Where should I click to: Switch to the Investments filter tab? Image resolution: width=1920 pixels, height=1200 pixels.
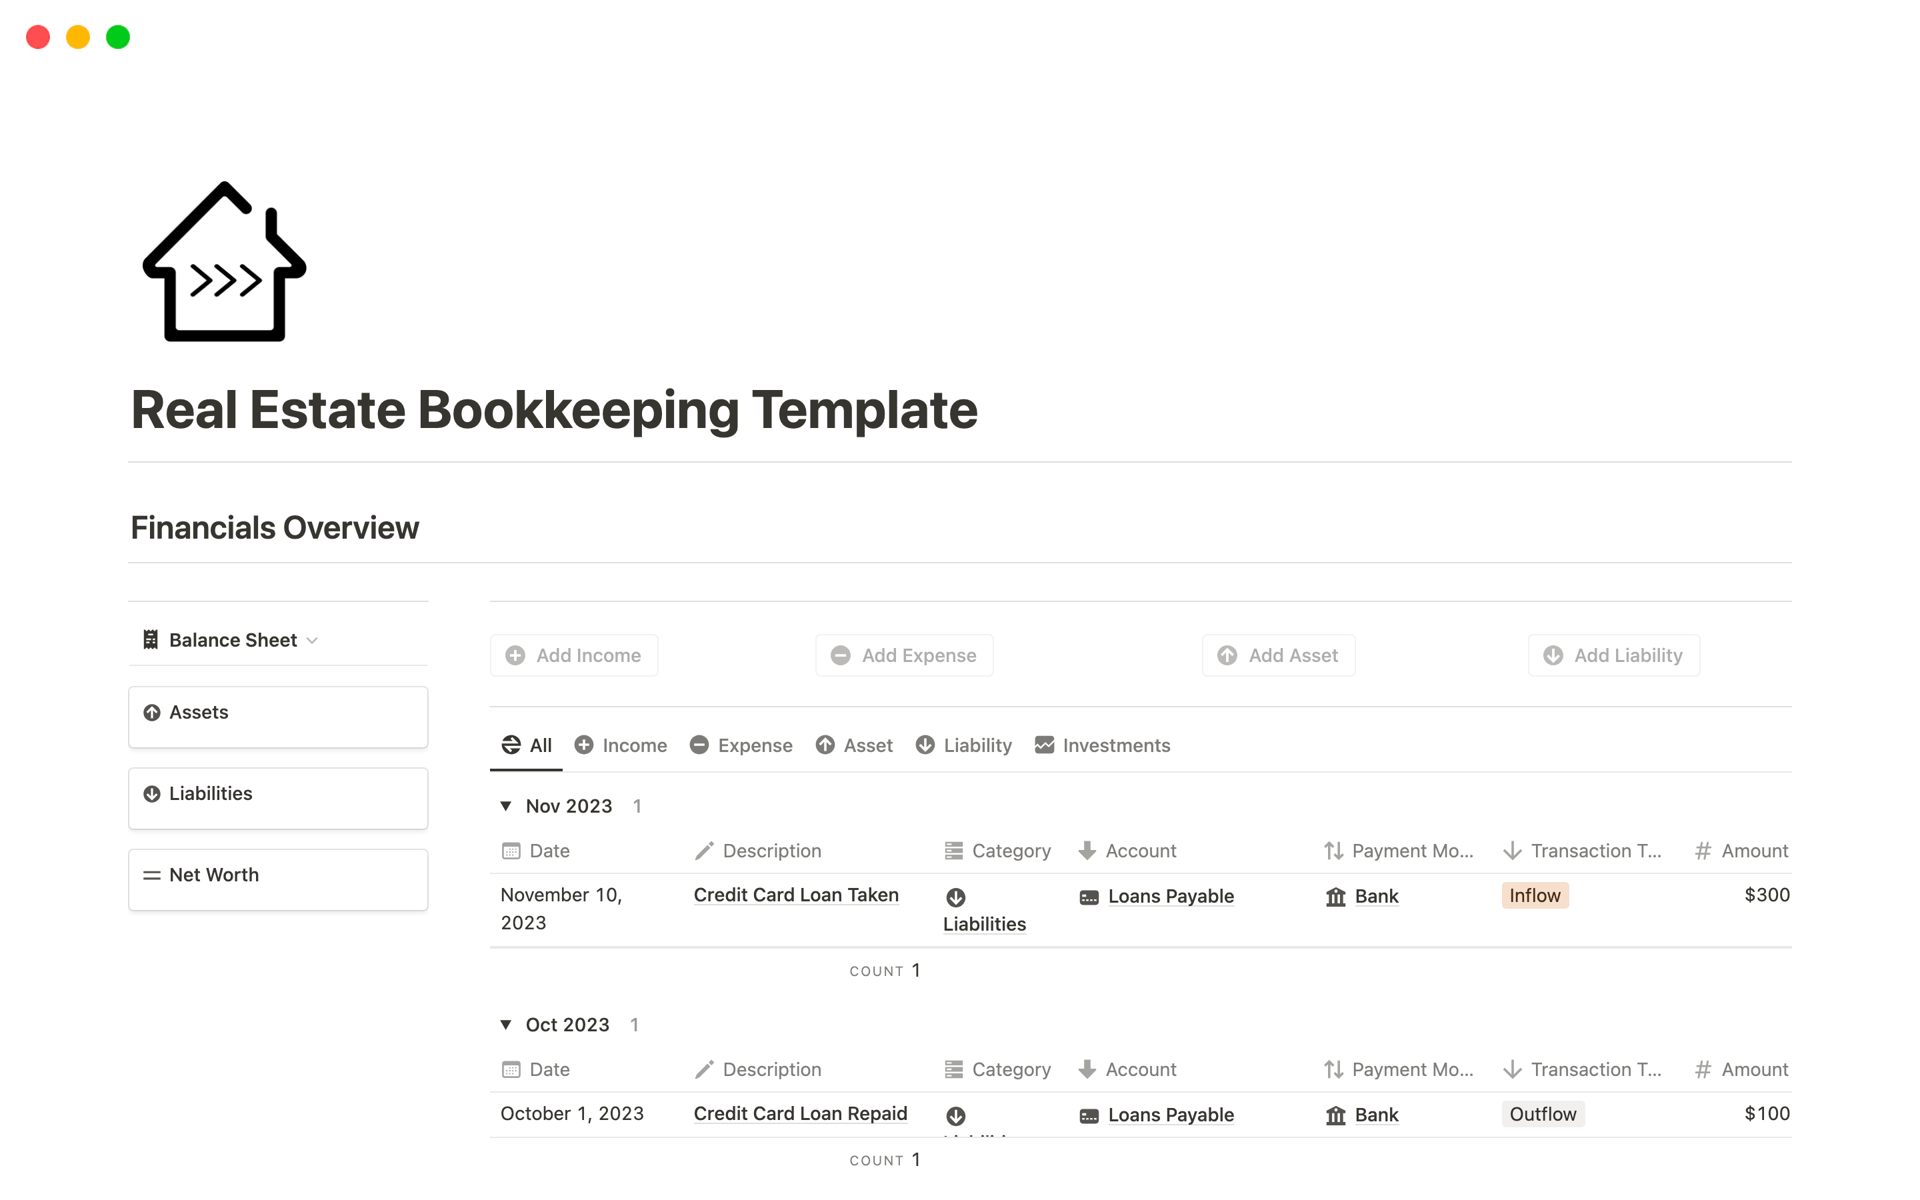(x=1115, y=744)
